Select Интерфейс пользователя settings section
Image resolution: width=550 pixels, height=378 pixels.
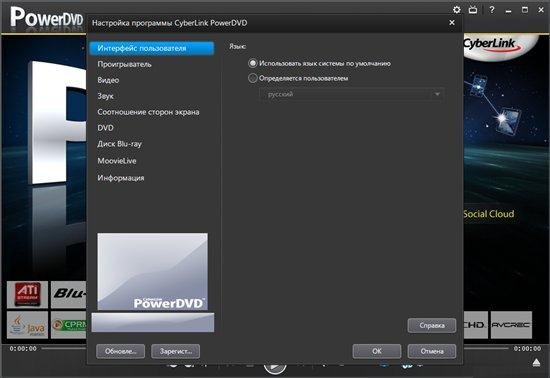coord(152,48)
